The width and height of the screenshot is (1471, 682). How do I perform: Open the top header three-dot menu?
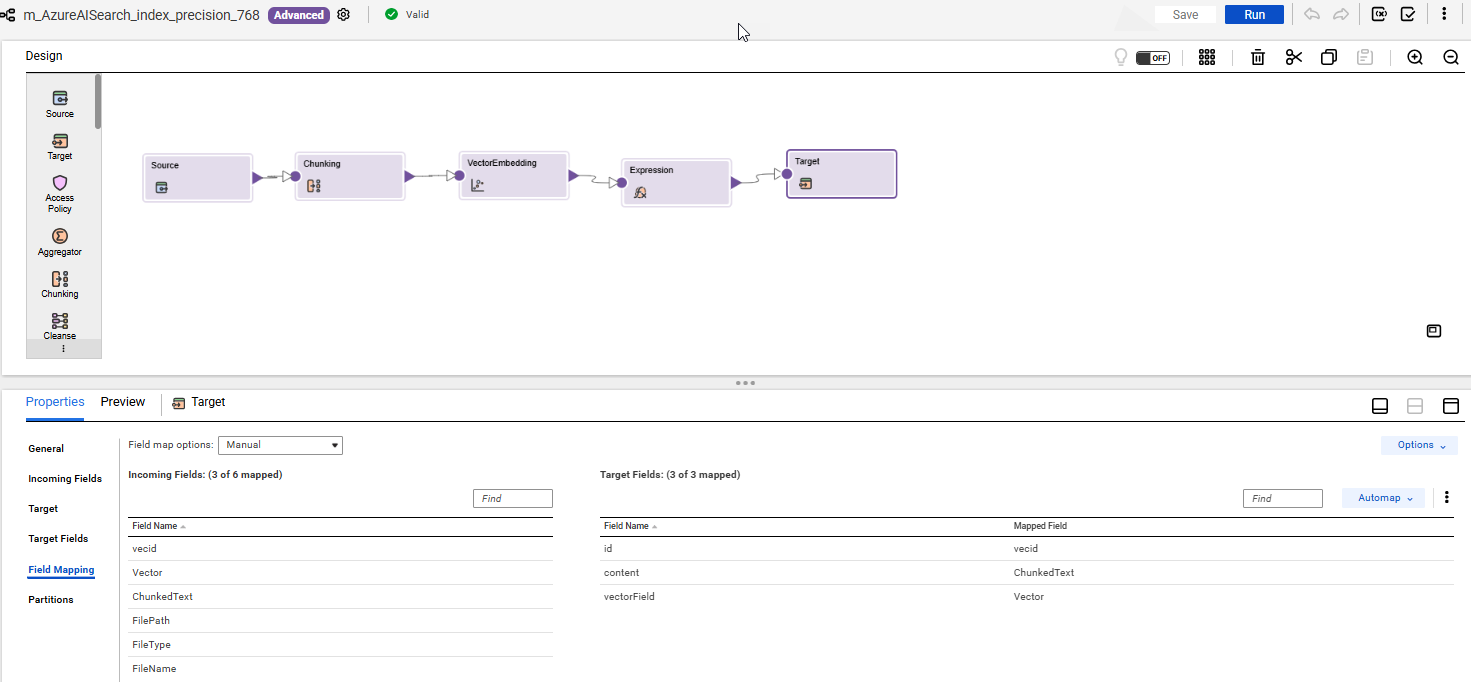pos(1444,15)
